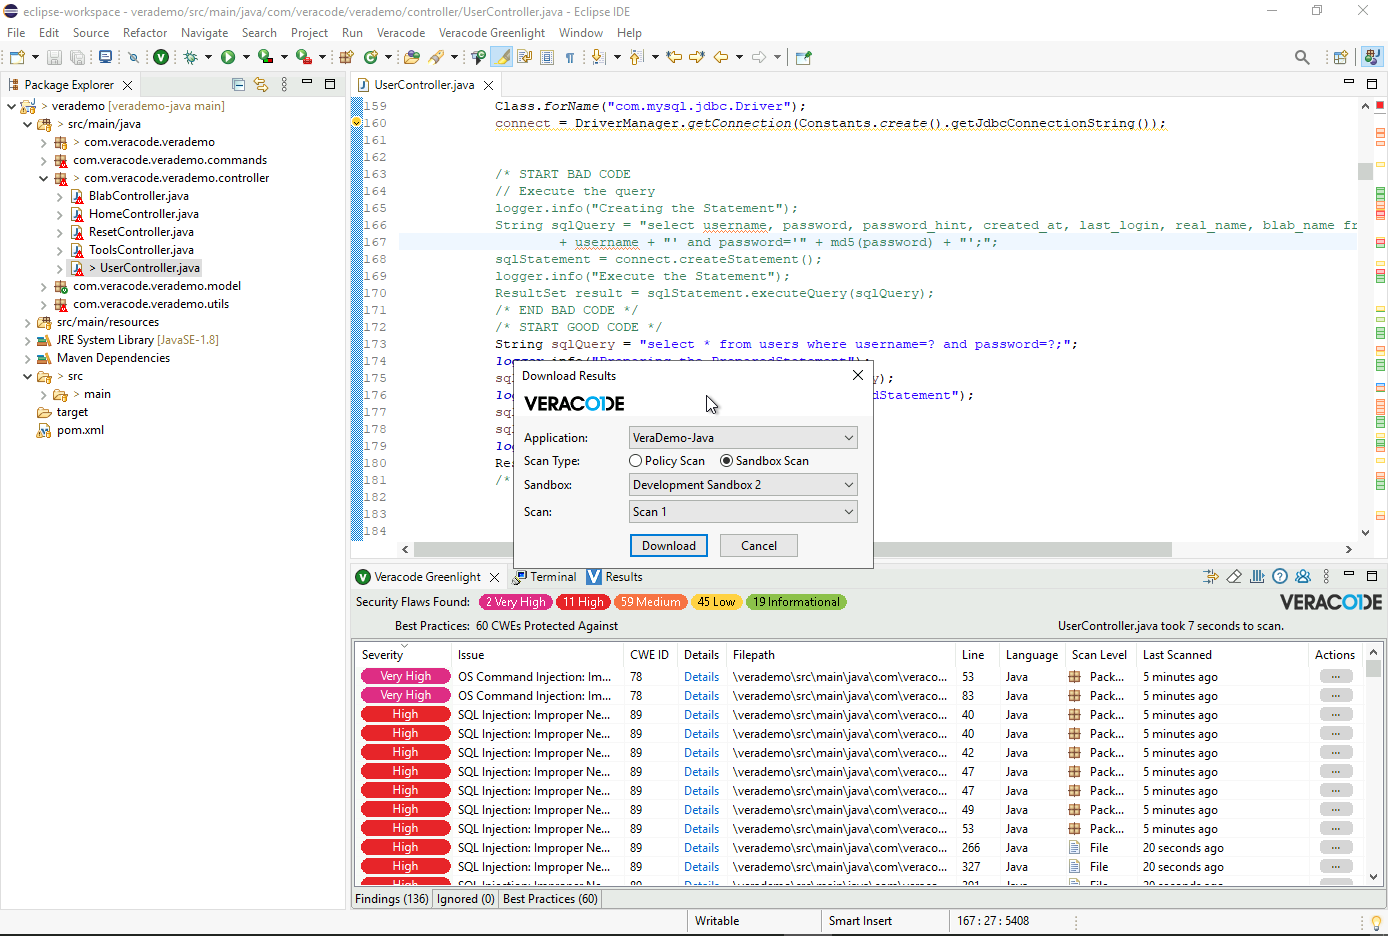Click the Coverage run icon

[x=265, y=57]
